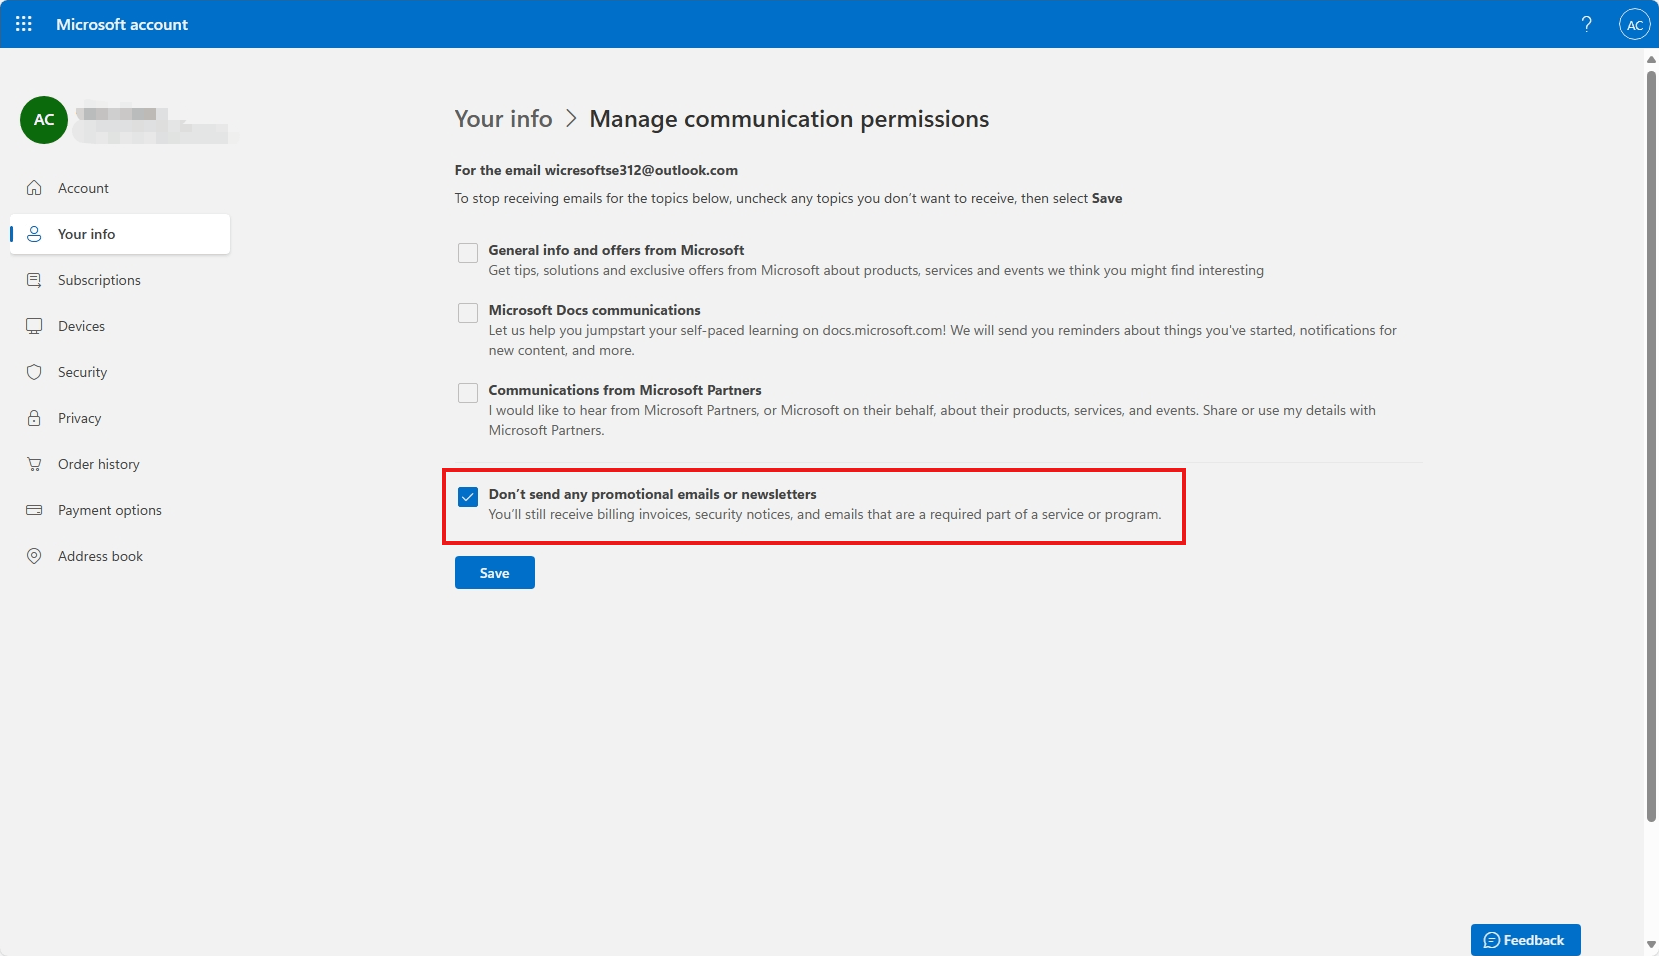Click the Manage communication permissions heading
Screen dimensions: 1659x956
click(789, 119)
